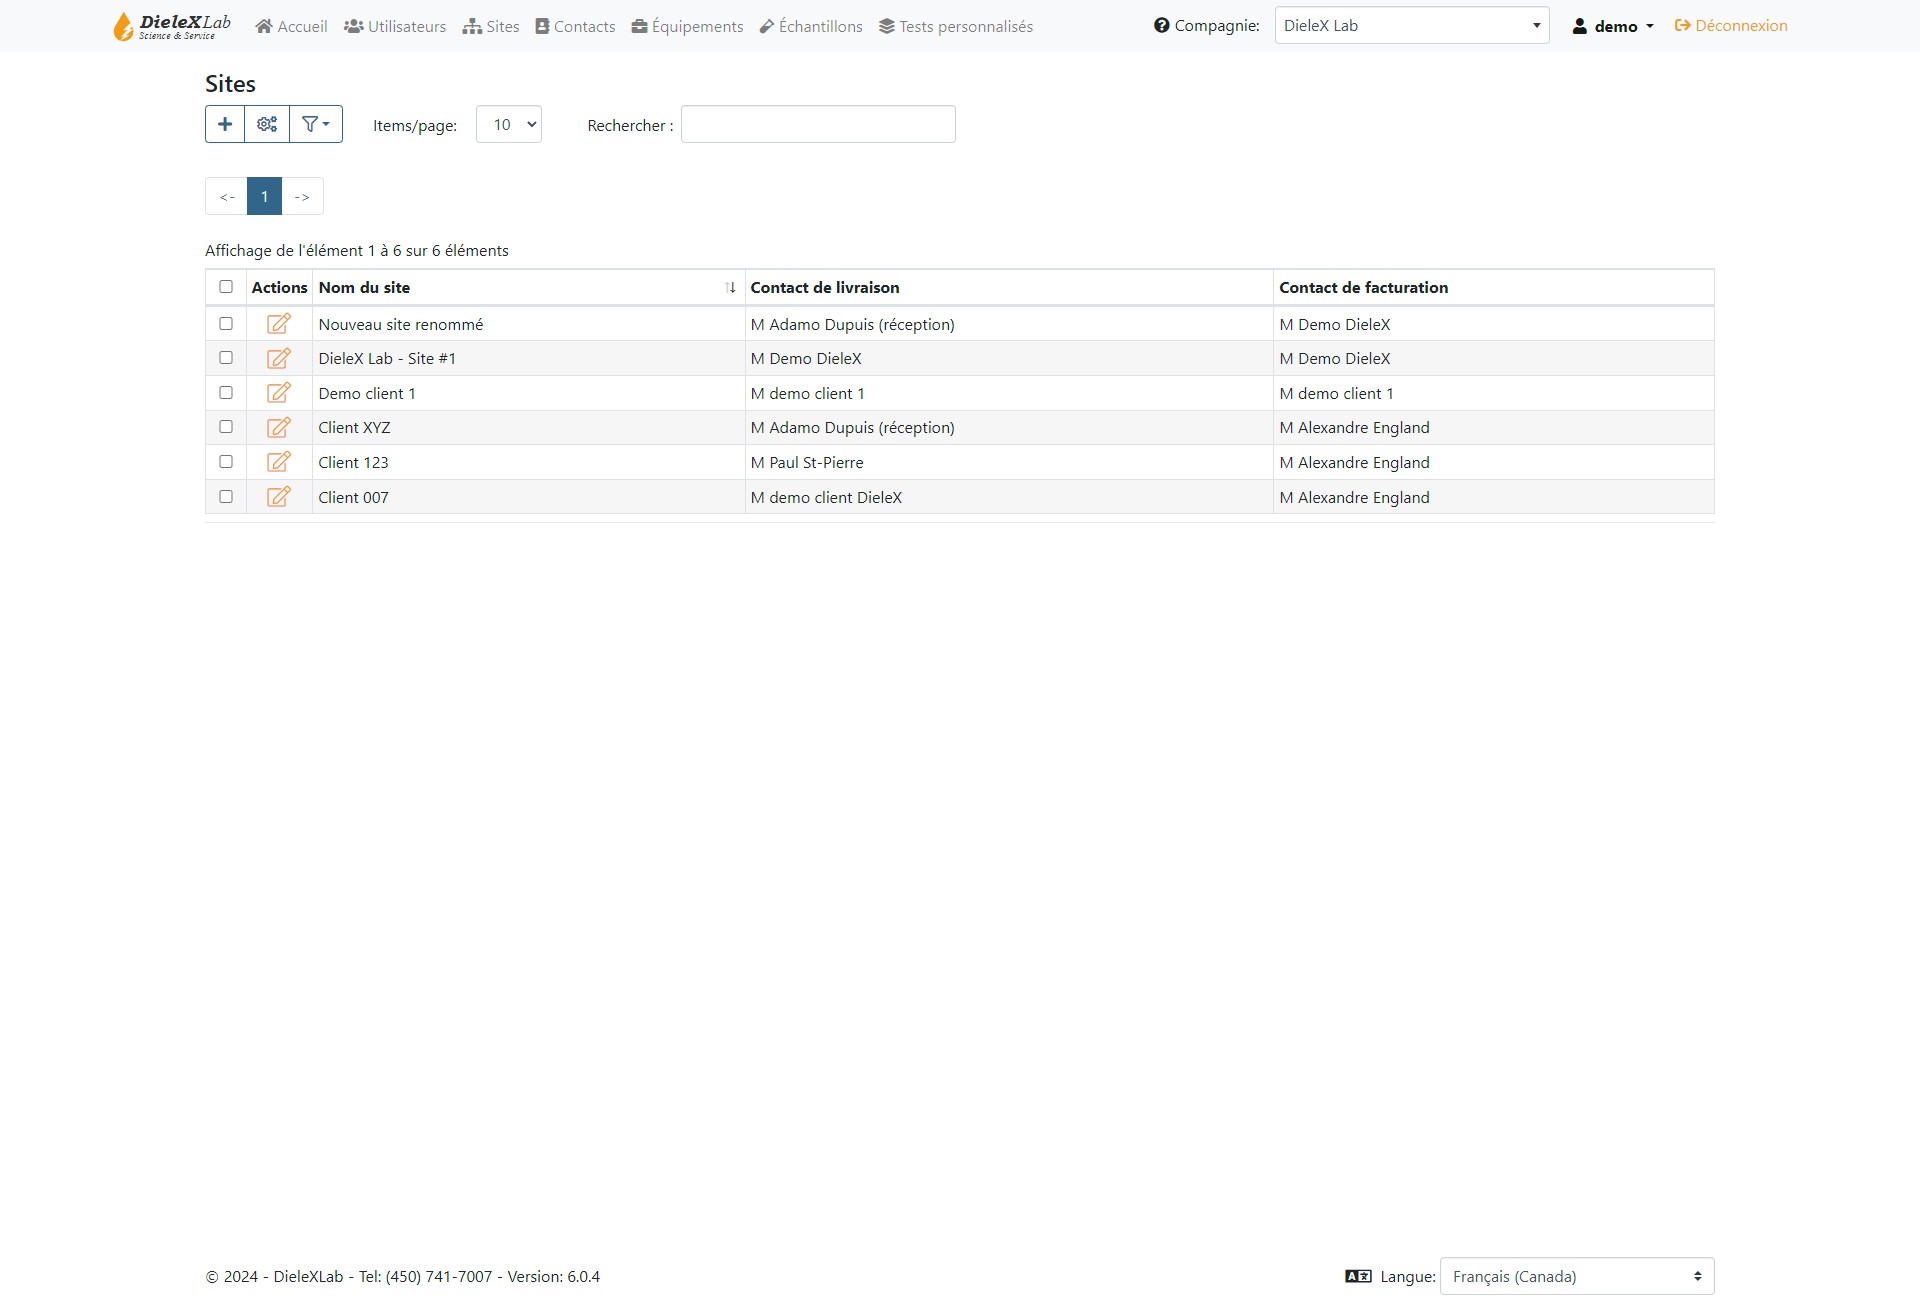Open the filter funnel dropdown

(x=316, y=124)
